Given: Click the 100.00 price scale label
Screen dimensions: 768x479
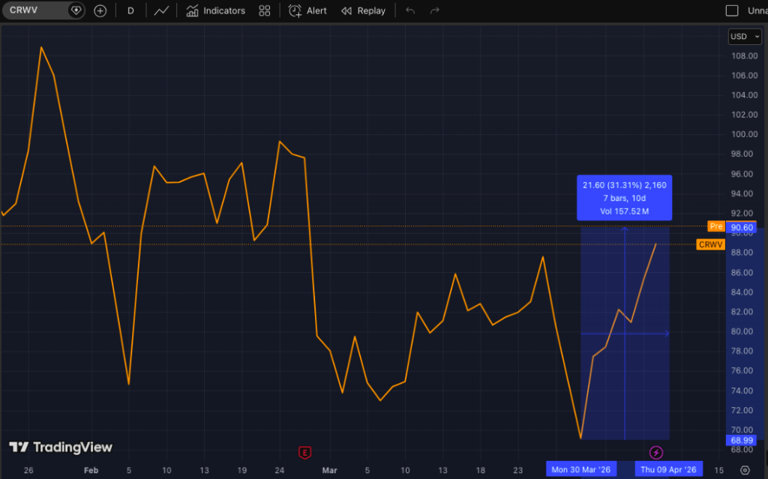Looking at the screenshot, I should 744,134.
